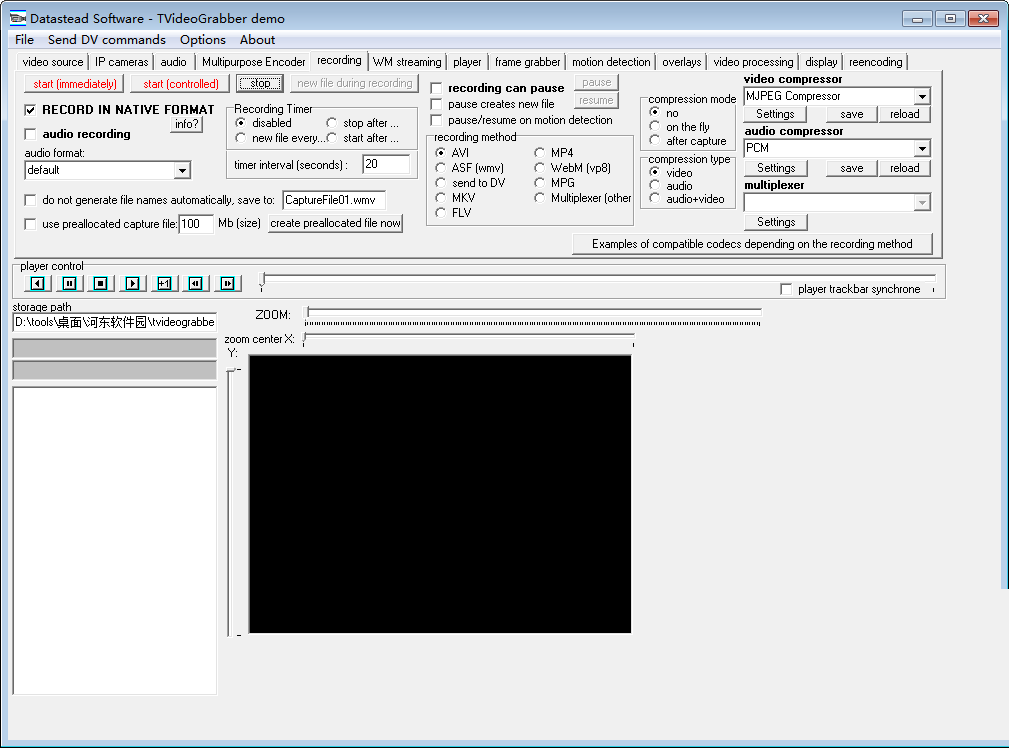Screen dimensions: 1009x748
Task: Open video compressor Settings button
Action: [775, 114]
